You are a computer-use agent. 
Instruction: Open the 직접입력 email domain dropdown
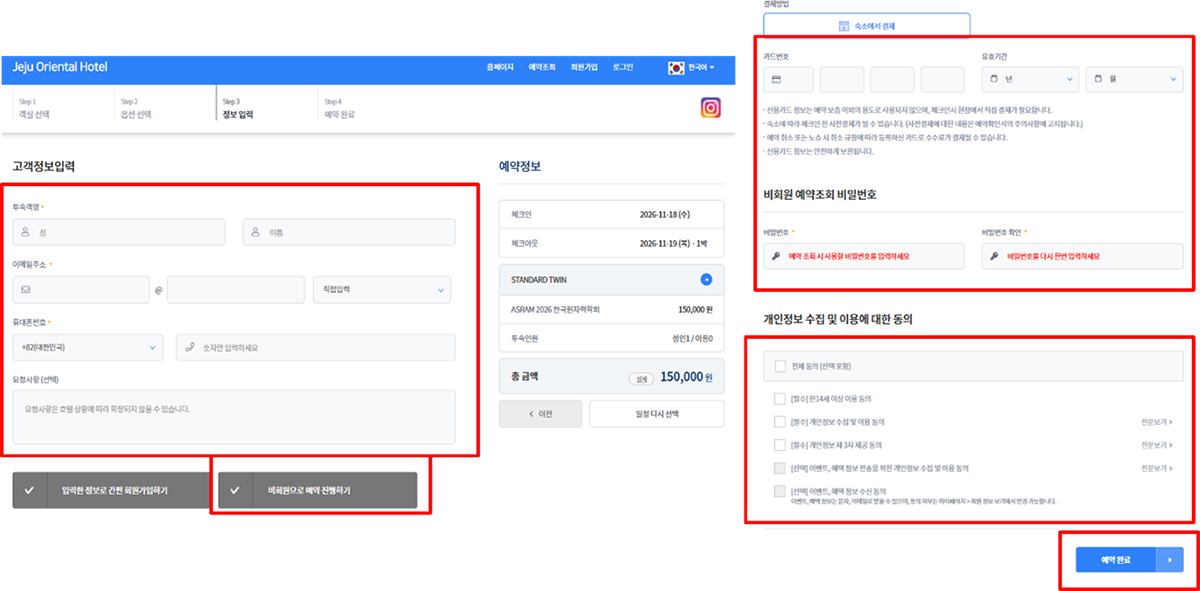pyautogui.click(x=381, y=290)
